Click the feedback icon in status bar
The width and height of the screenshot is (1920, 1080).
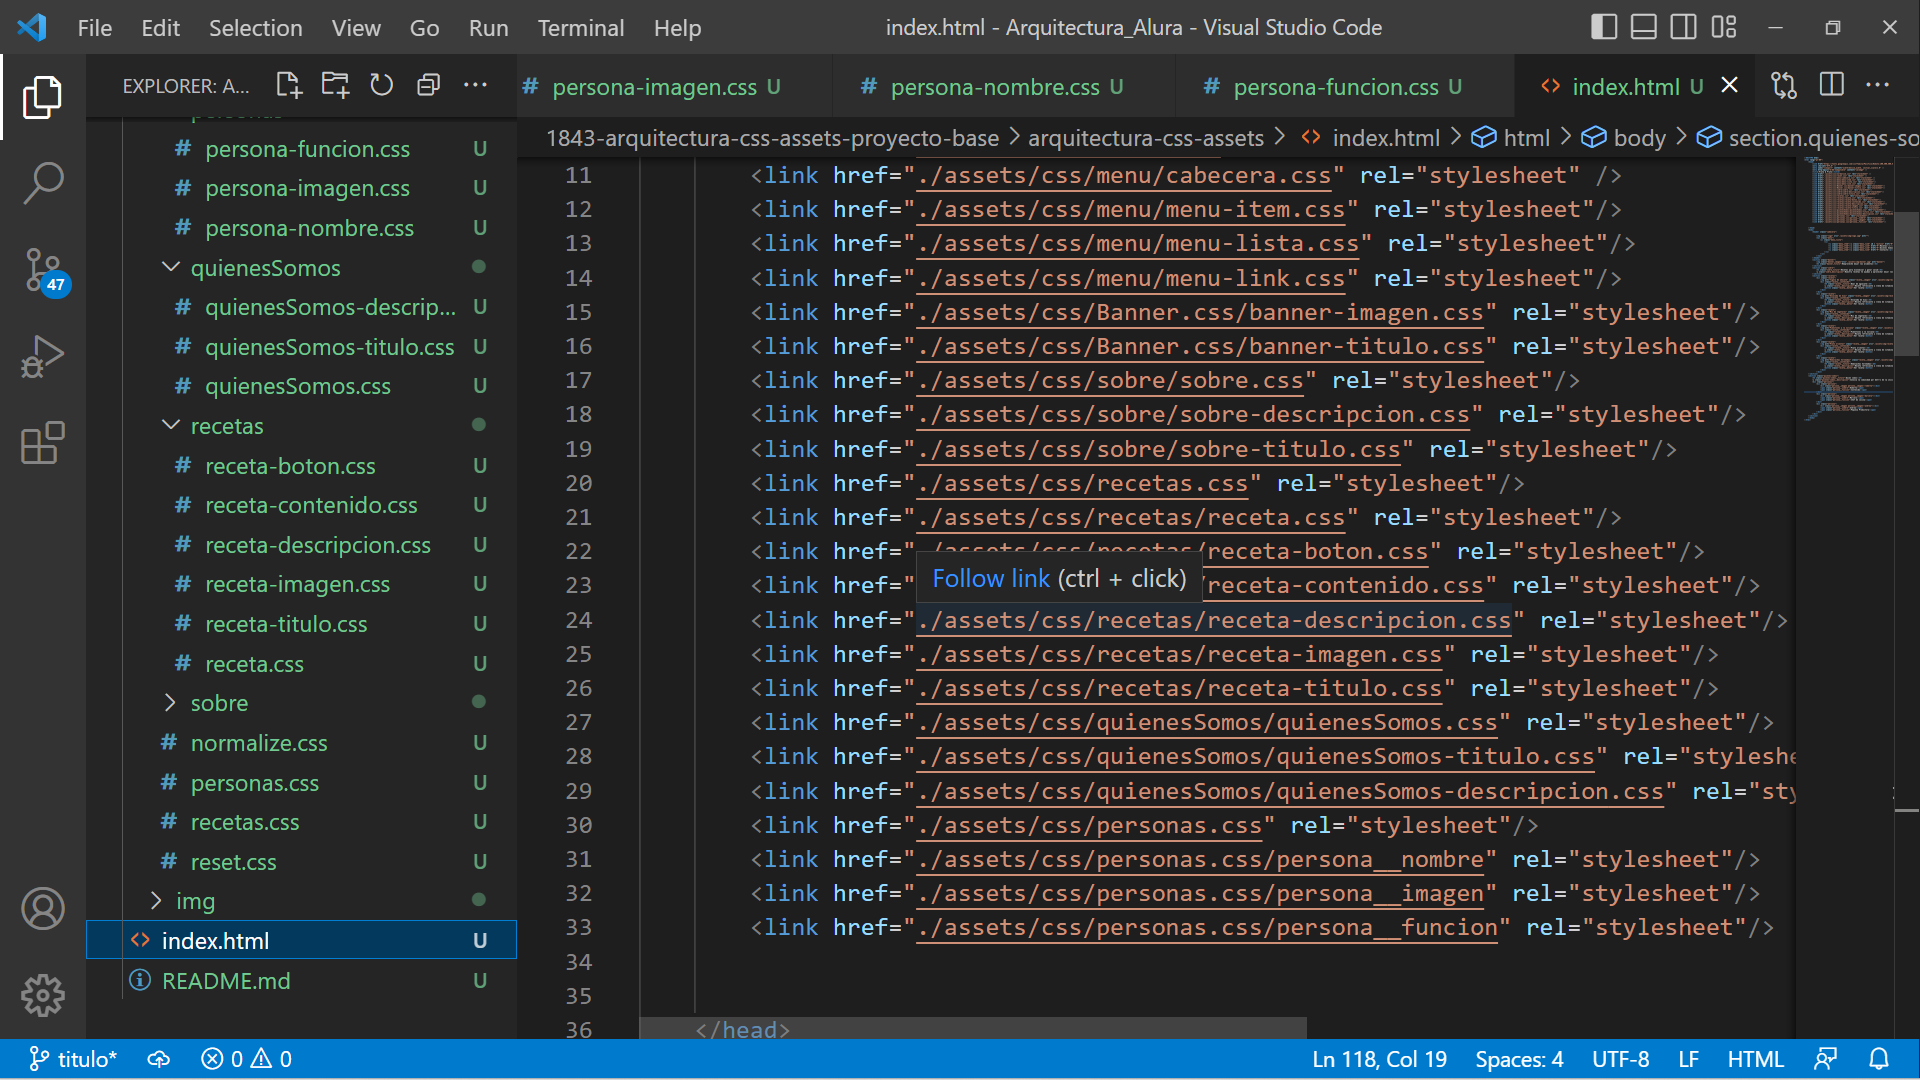[1825, 1059]
